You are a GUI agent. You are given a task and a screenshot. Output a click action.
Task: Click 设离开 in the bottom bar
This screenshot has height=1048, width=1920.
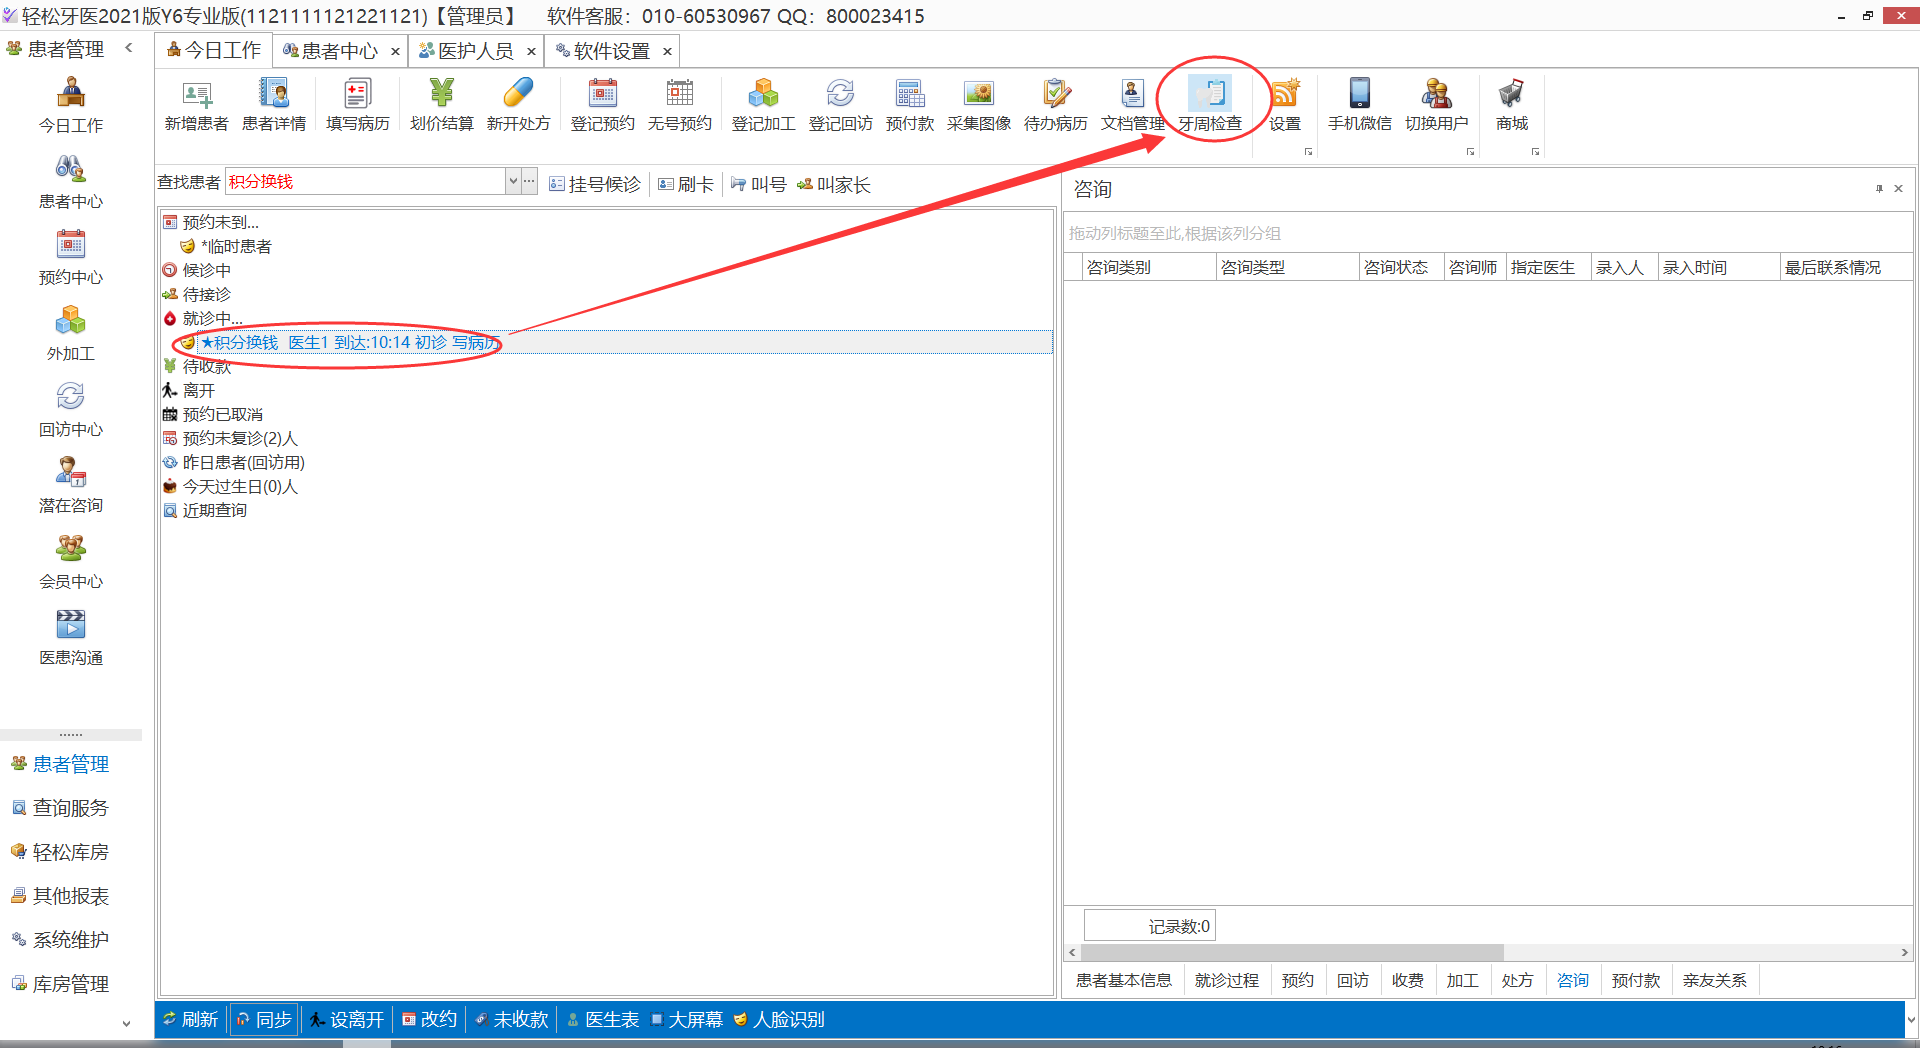point(347,1019)
